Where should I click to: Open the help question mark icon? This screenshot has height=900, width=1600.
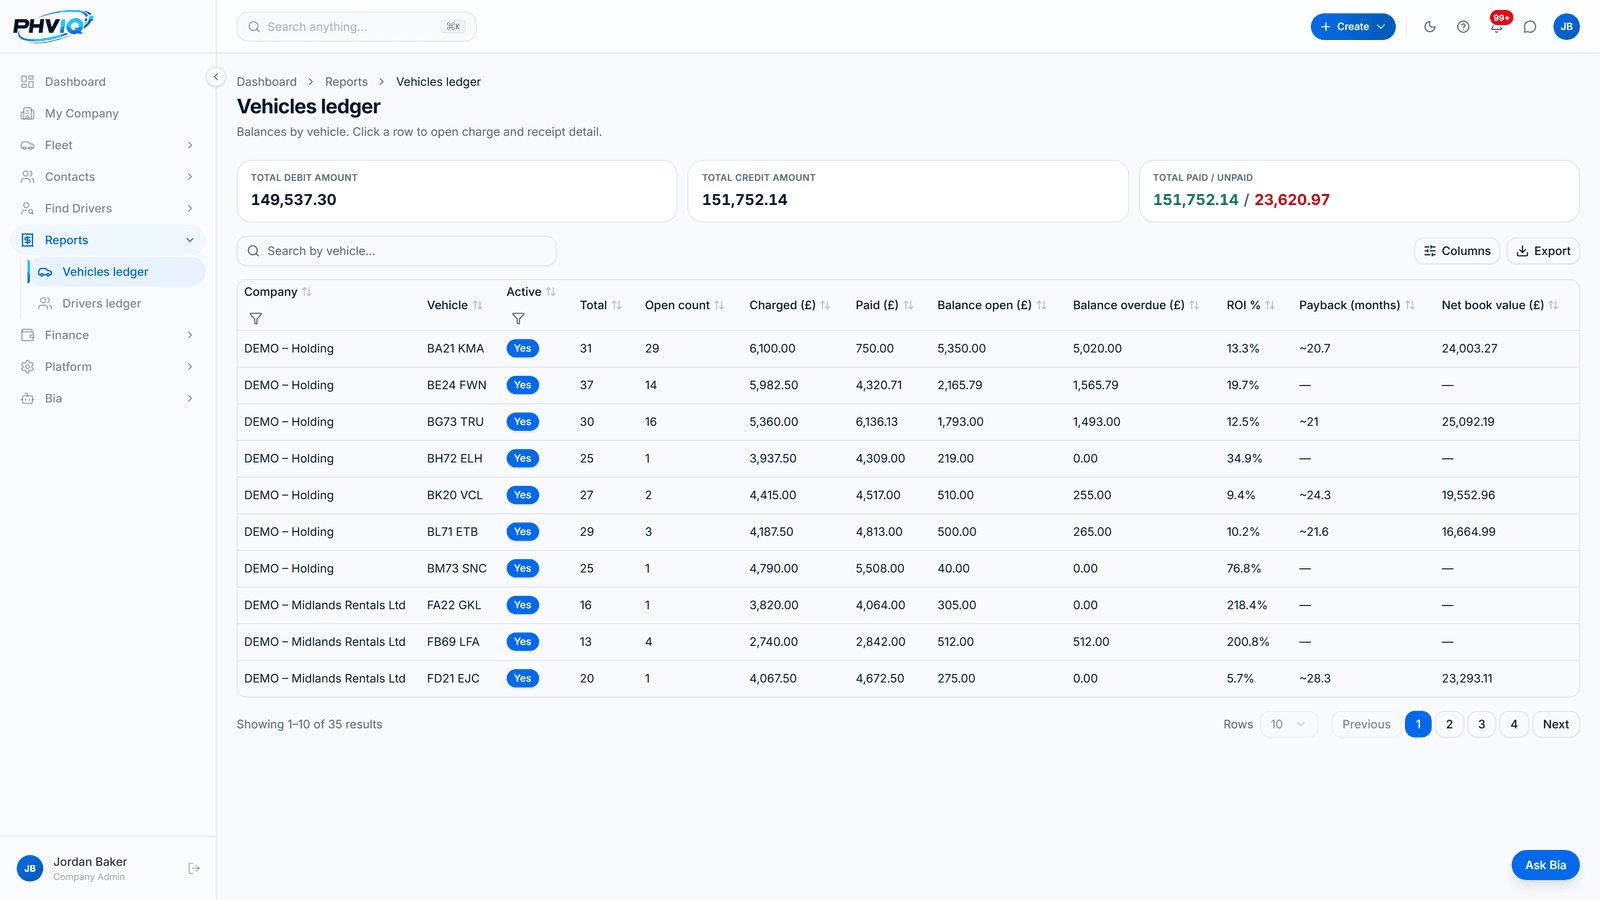(1463, 27)
